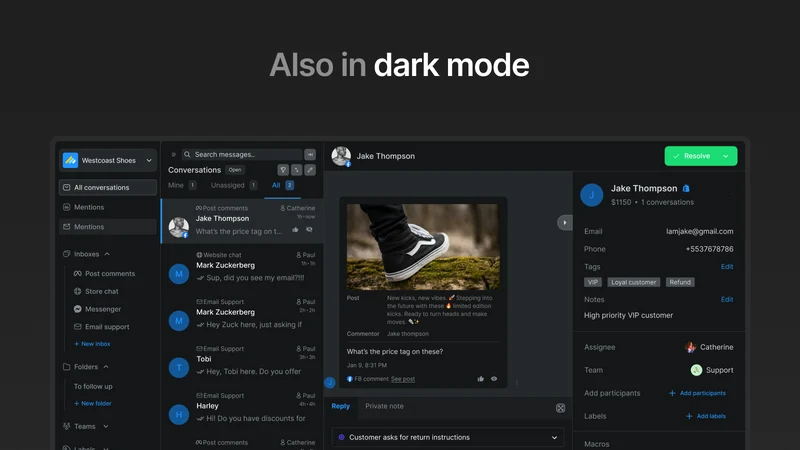The height and width of the screenshot is (450, 800).
Task: Open the Westcoast Shoes workspace dropdown
Action: pyautogui.click(x=108, y=160)
